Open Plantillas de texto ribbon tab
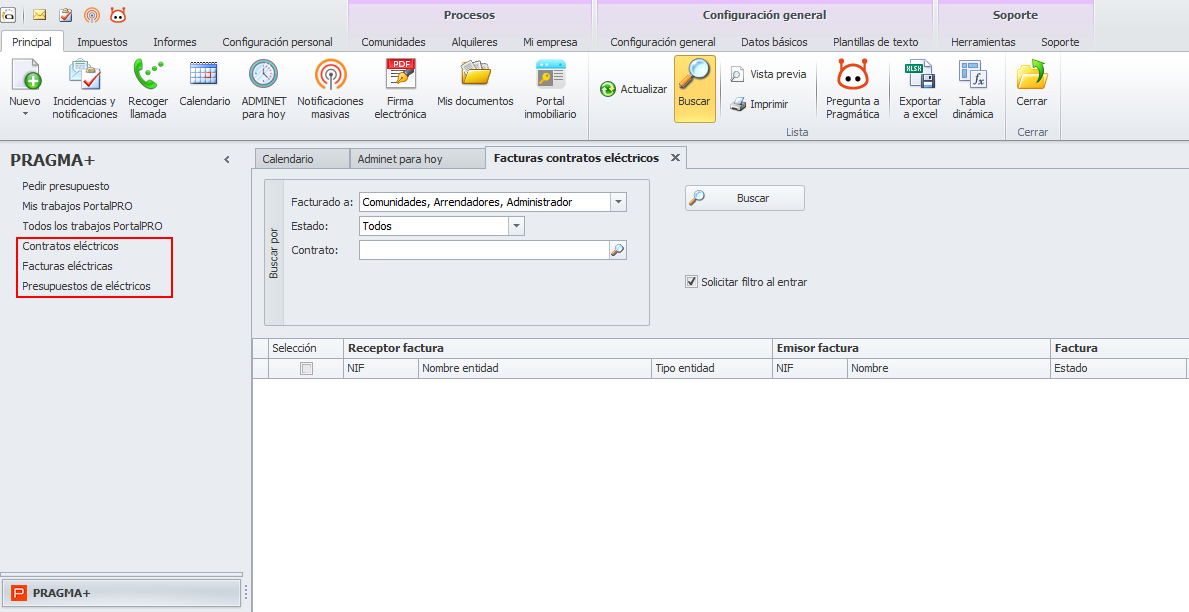The width and height of the screenshot is (1189, 612). [x=876, y=42]
